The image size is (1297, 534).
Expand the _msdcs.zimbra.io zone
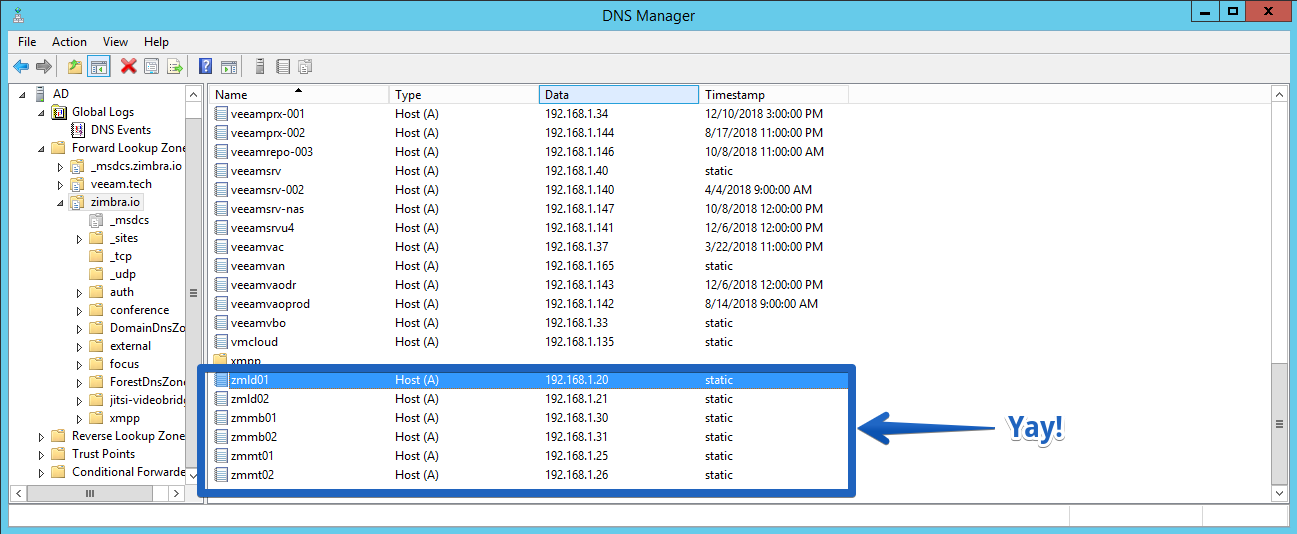click(x=60, y=166)
